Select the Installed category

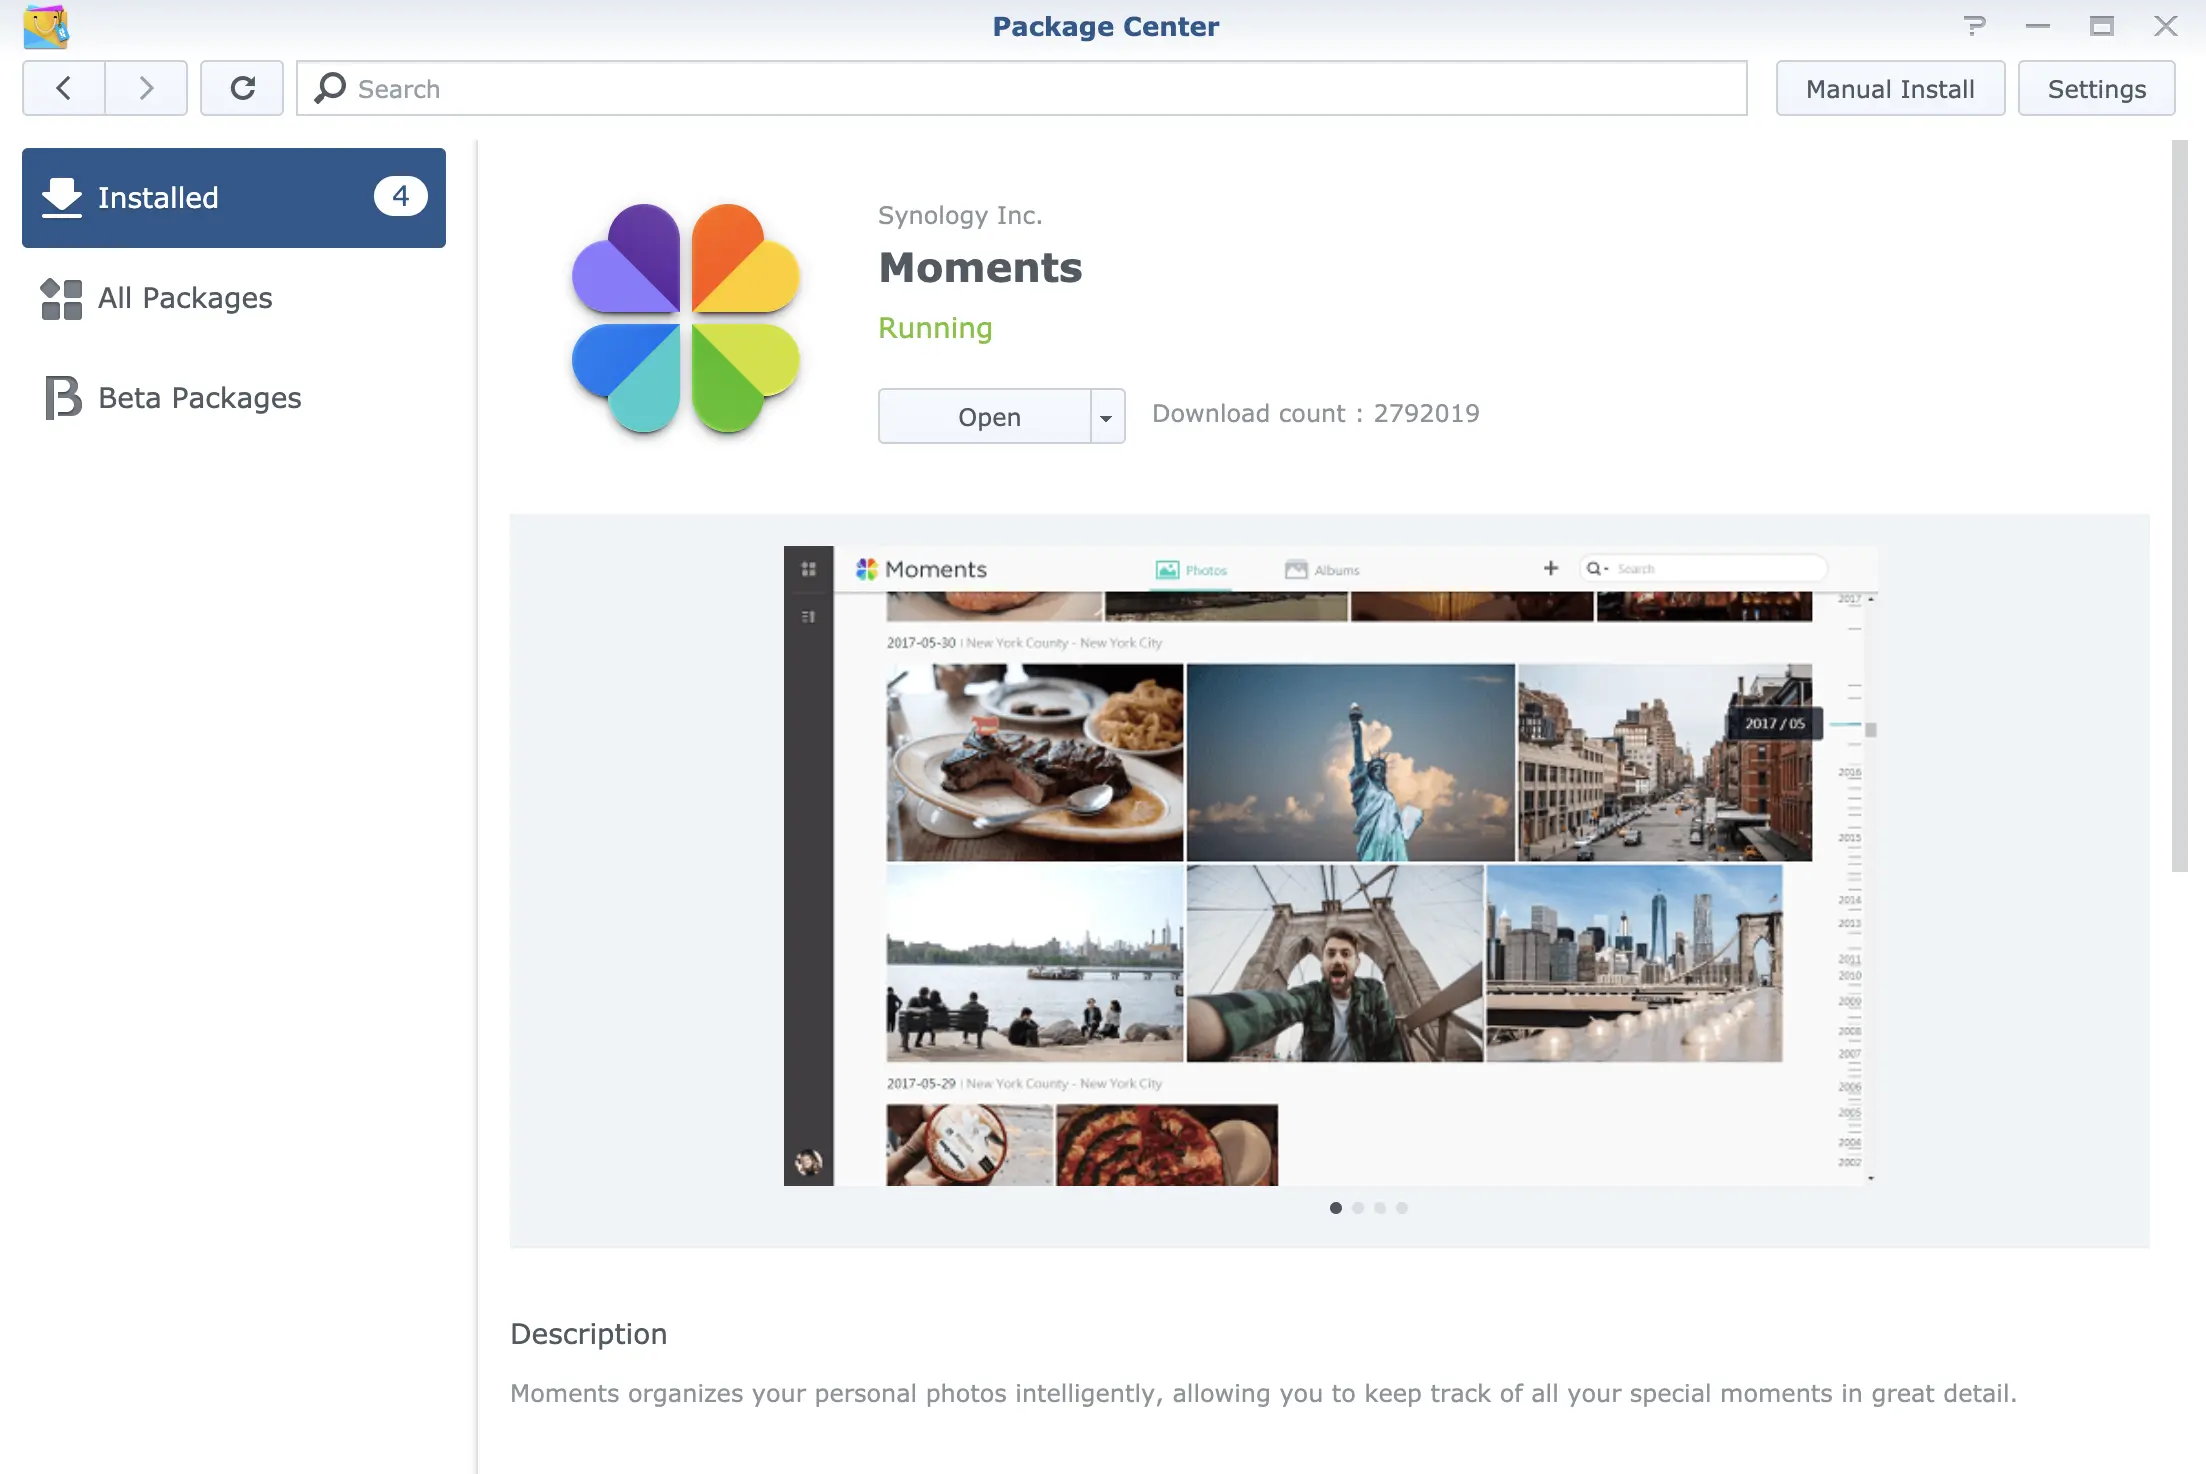(x=234, y=198)
